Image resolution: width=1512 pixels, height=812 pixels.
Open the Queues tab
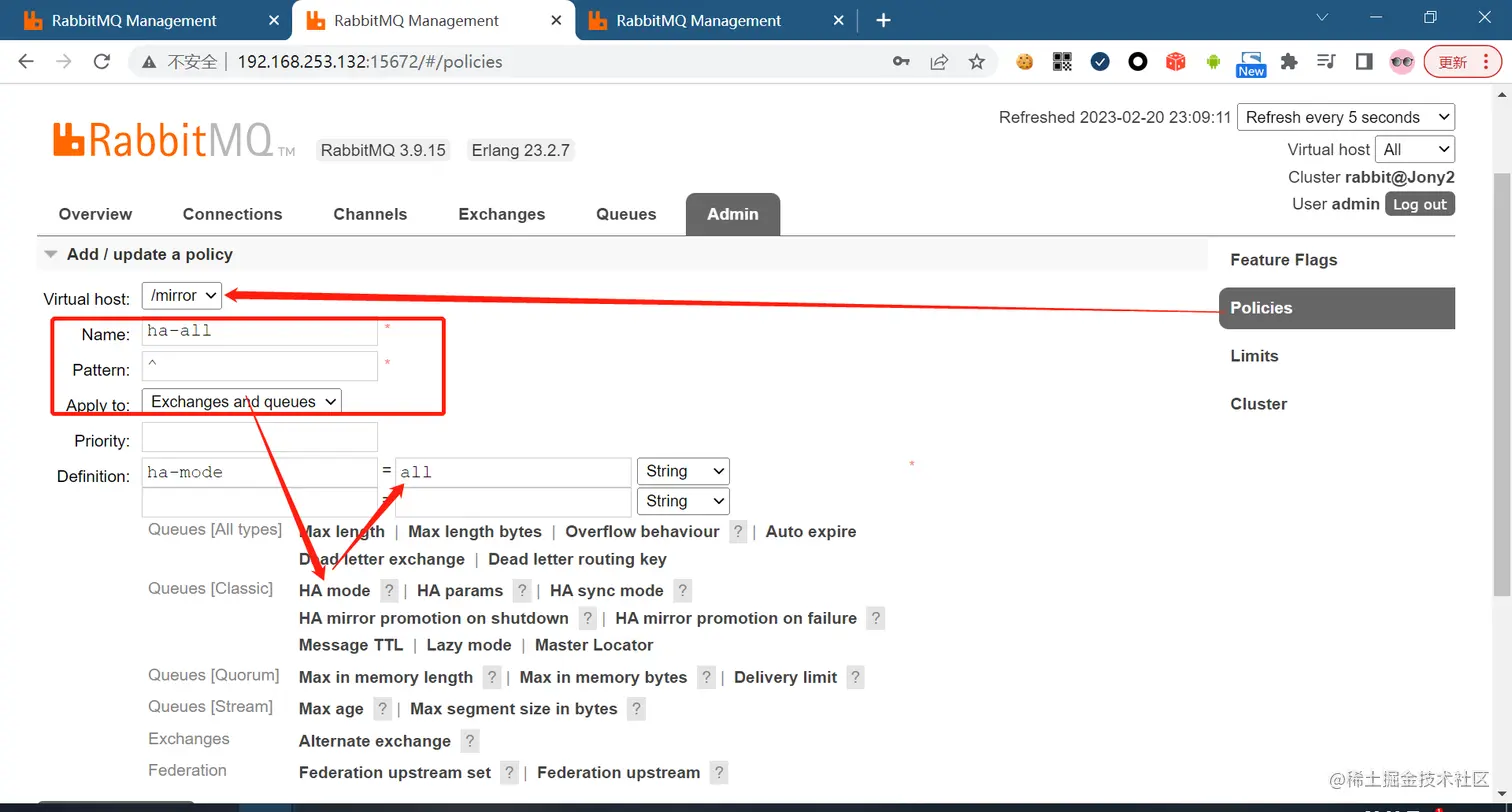point(626,214)
